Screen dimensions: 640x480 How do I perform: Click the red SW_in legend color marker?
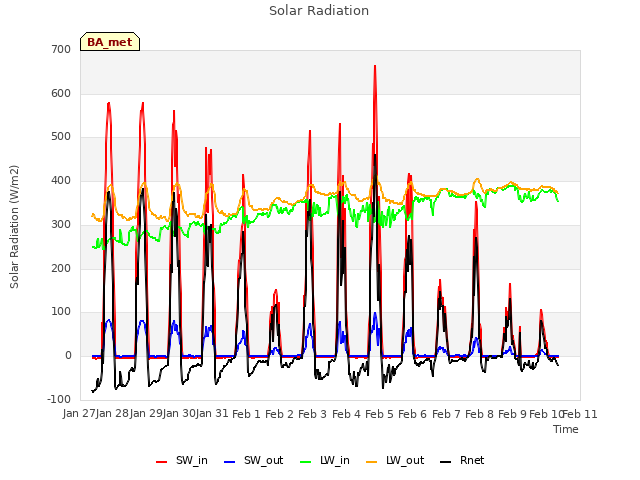pyautogui.click(x=162, y=462)
